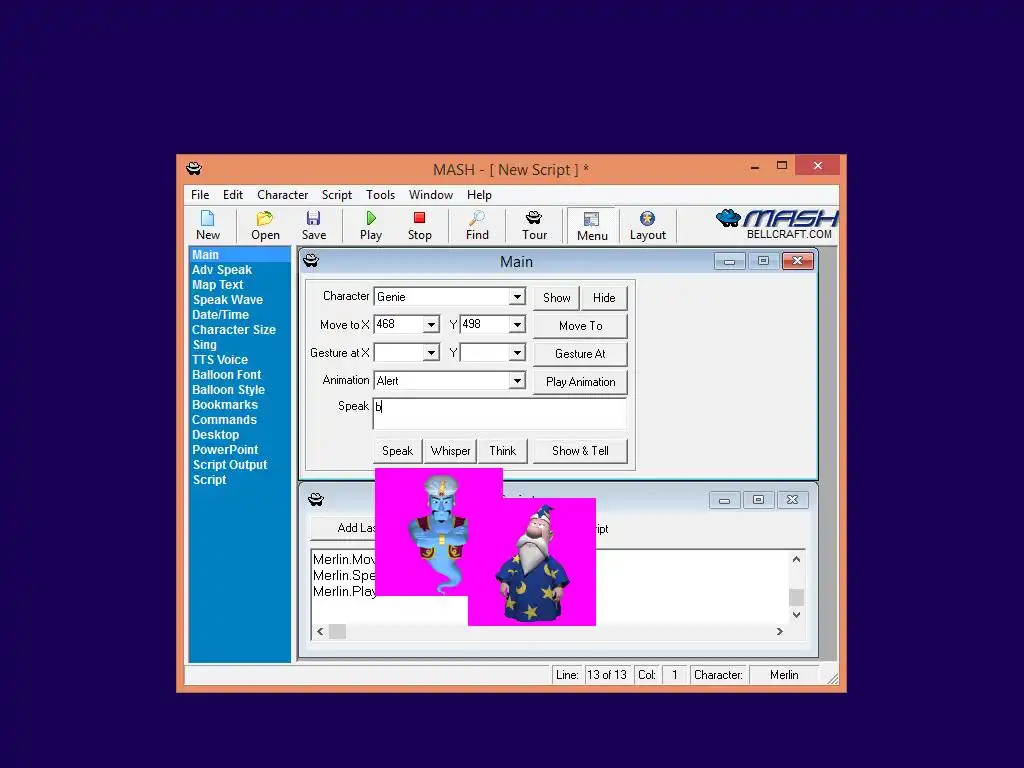1024x768 pixels.
Task: Click script vertical scrollbar up arrow
Action: tap(796, 559)
